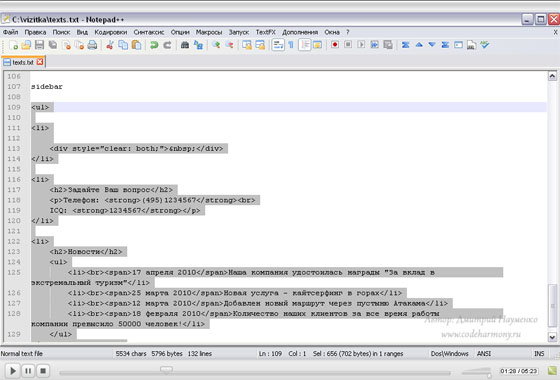This screenshot has width=560, height=380.
Task: Click the Cut scissors icon
Action: point(110,45)
